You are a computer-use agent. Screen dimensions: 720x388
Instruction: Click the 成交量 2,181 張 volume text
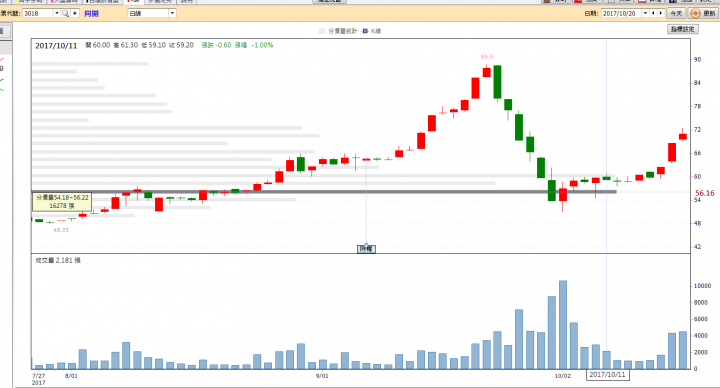[58, 260]
